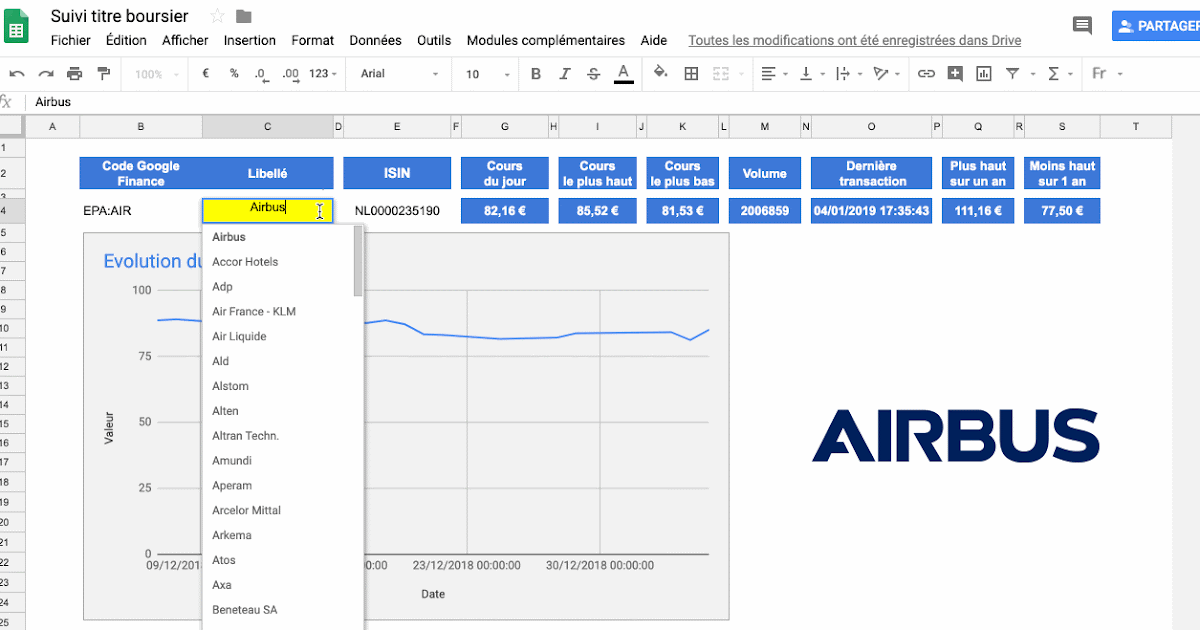Open the Aide menu
1200x630 pixels.
tap(654, 41)
